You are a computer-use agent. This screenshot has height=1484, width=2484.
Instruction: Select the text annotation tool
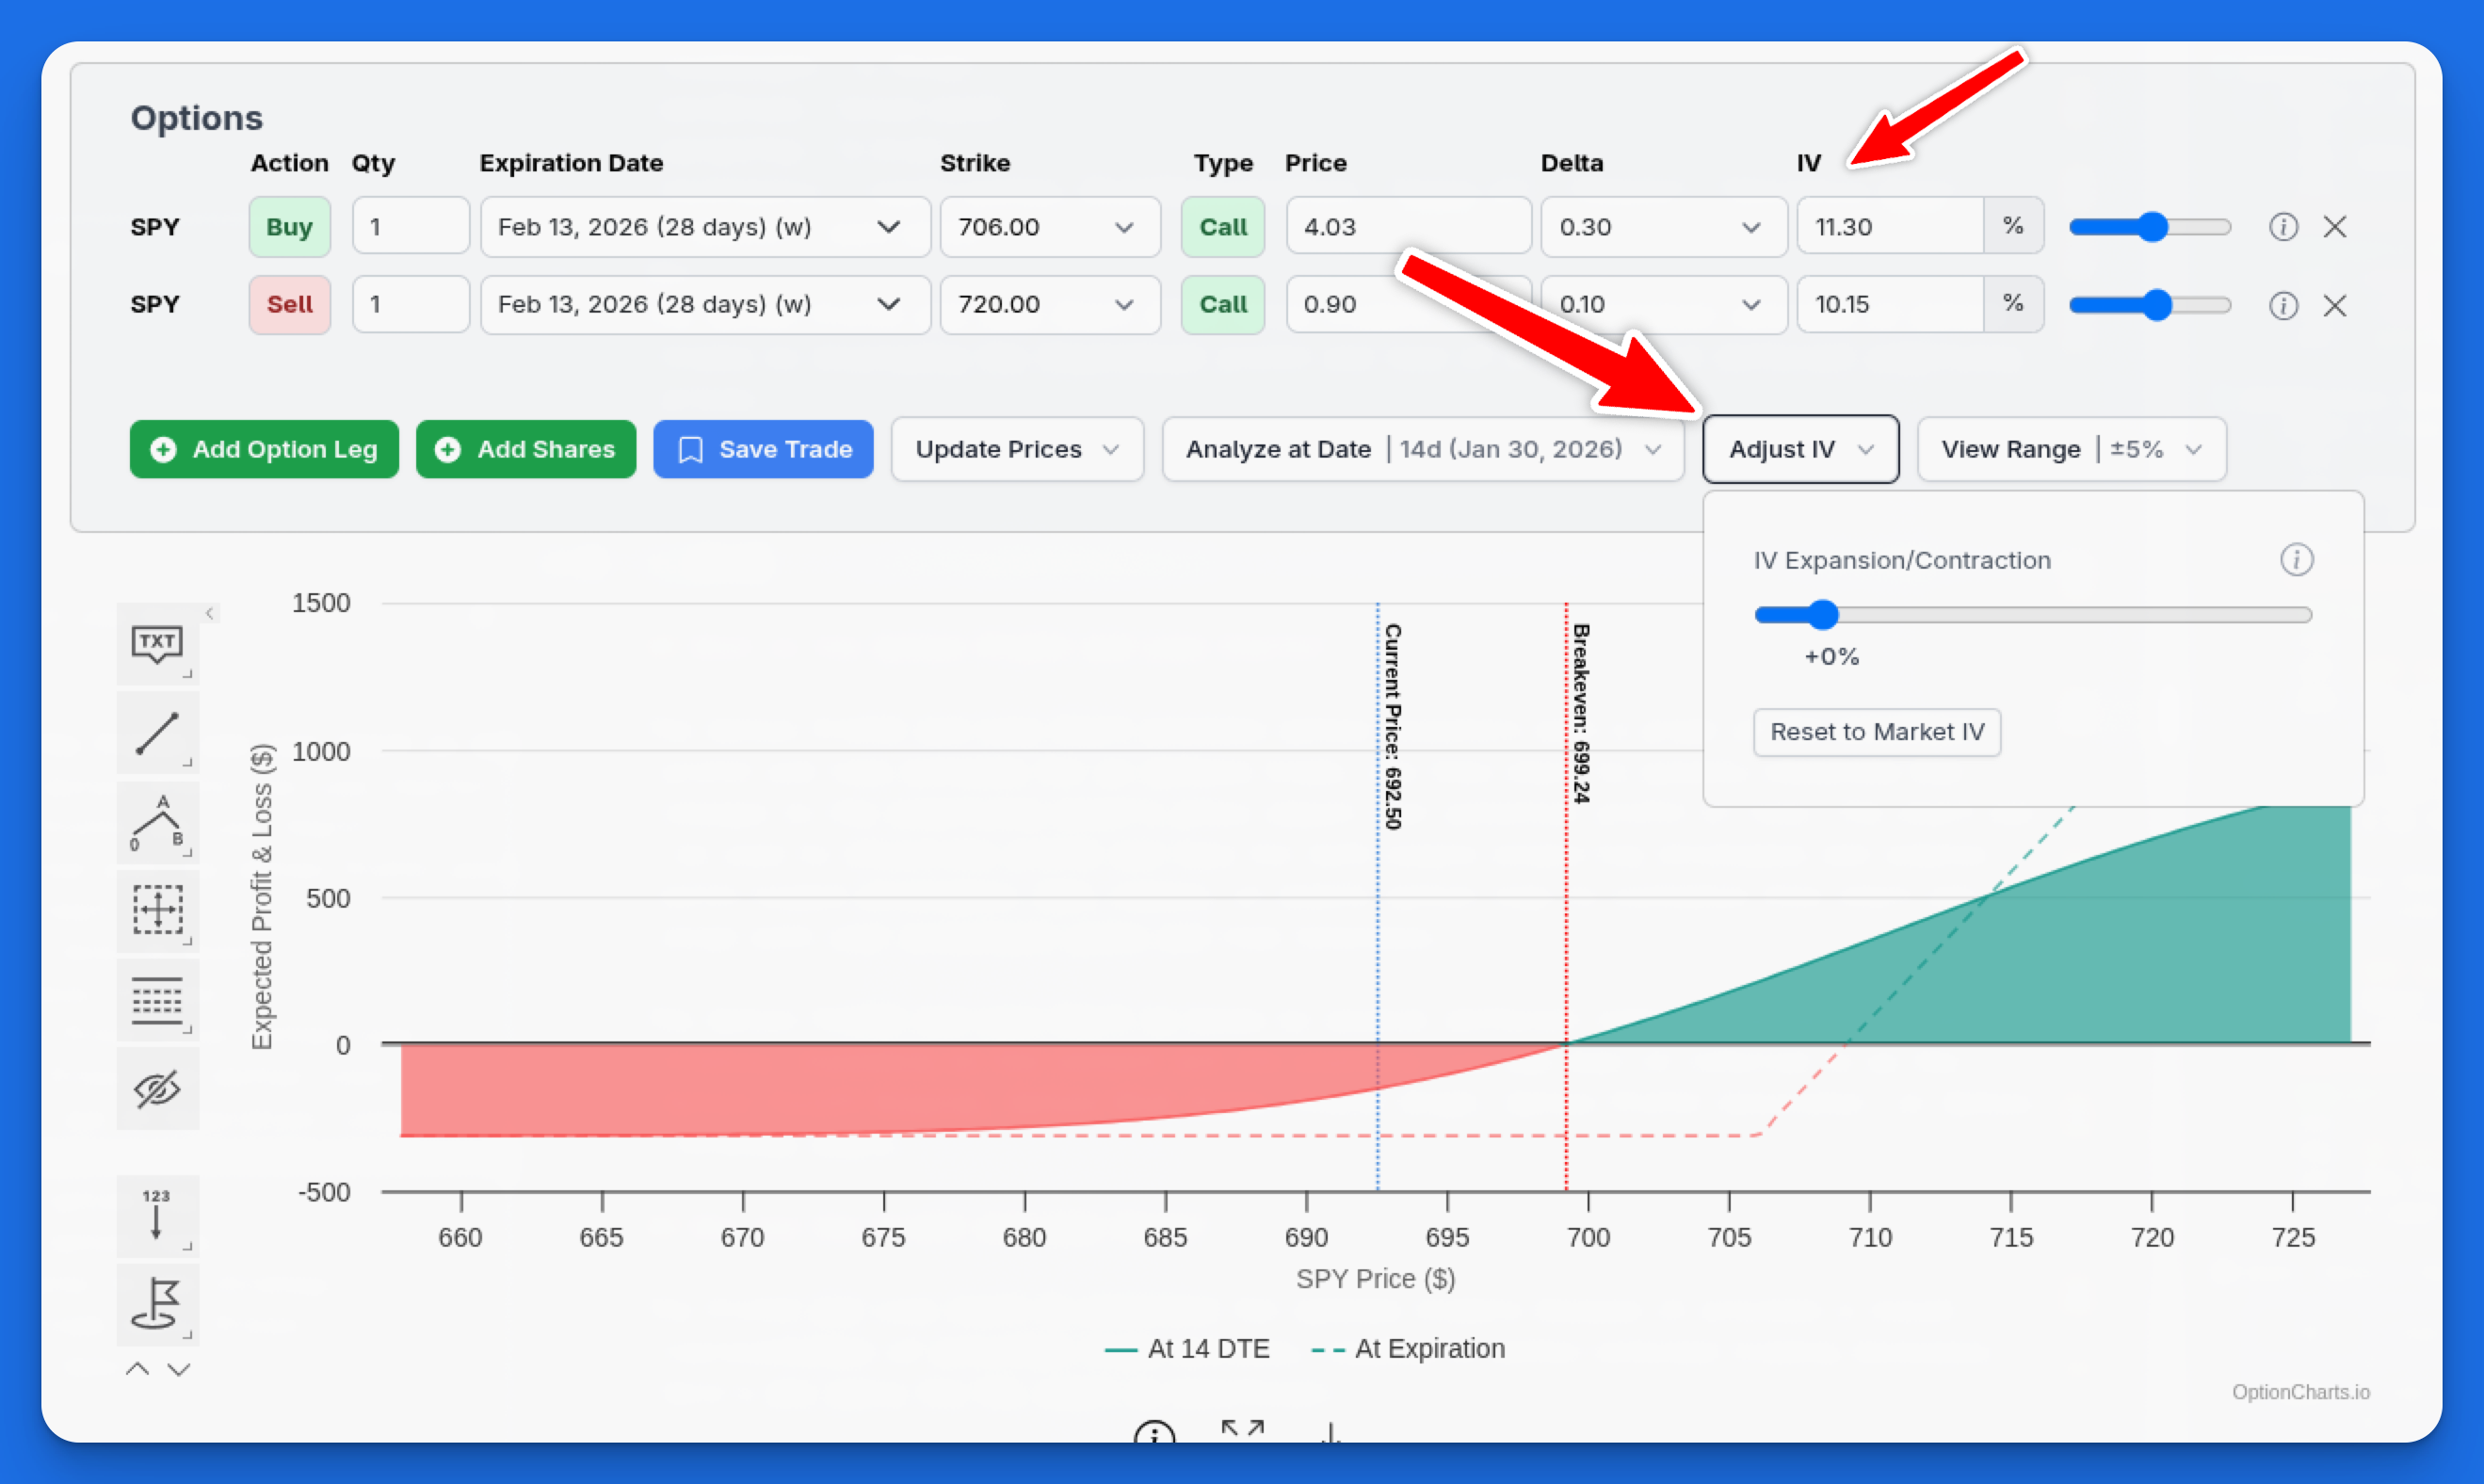pyautogui.click(x=157, y=644)
